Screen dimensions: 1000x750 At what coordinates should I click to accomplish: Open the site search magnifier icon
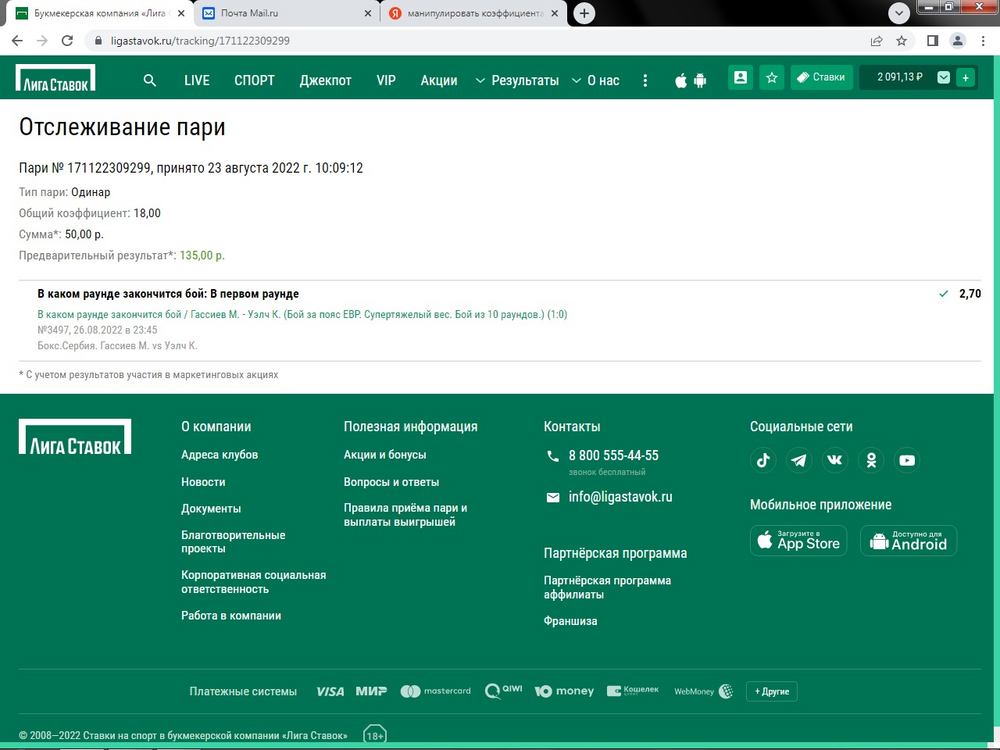point(150,80)
